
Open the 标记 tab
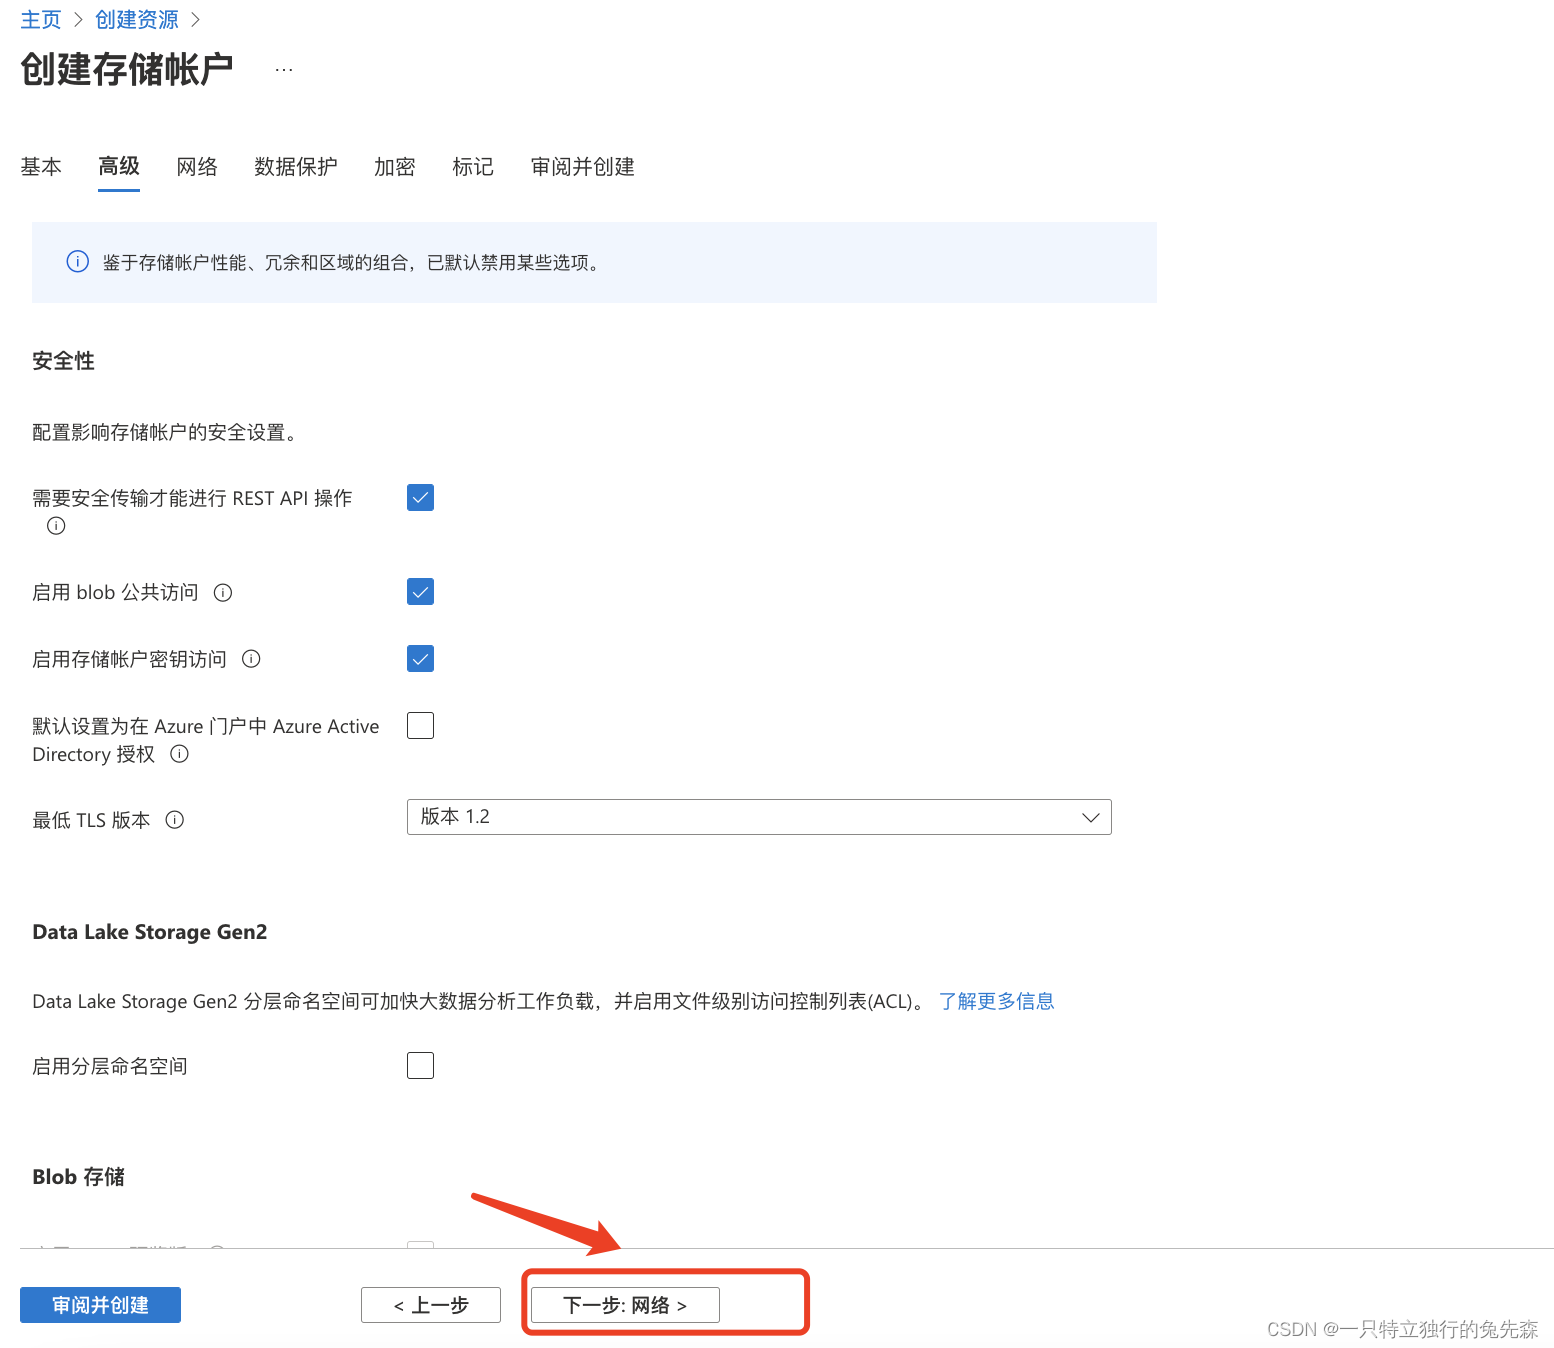pos(473,167)
